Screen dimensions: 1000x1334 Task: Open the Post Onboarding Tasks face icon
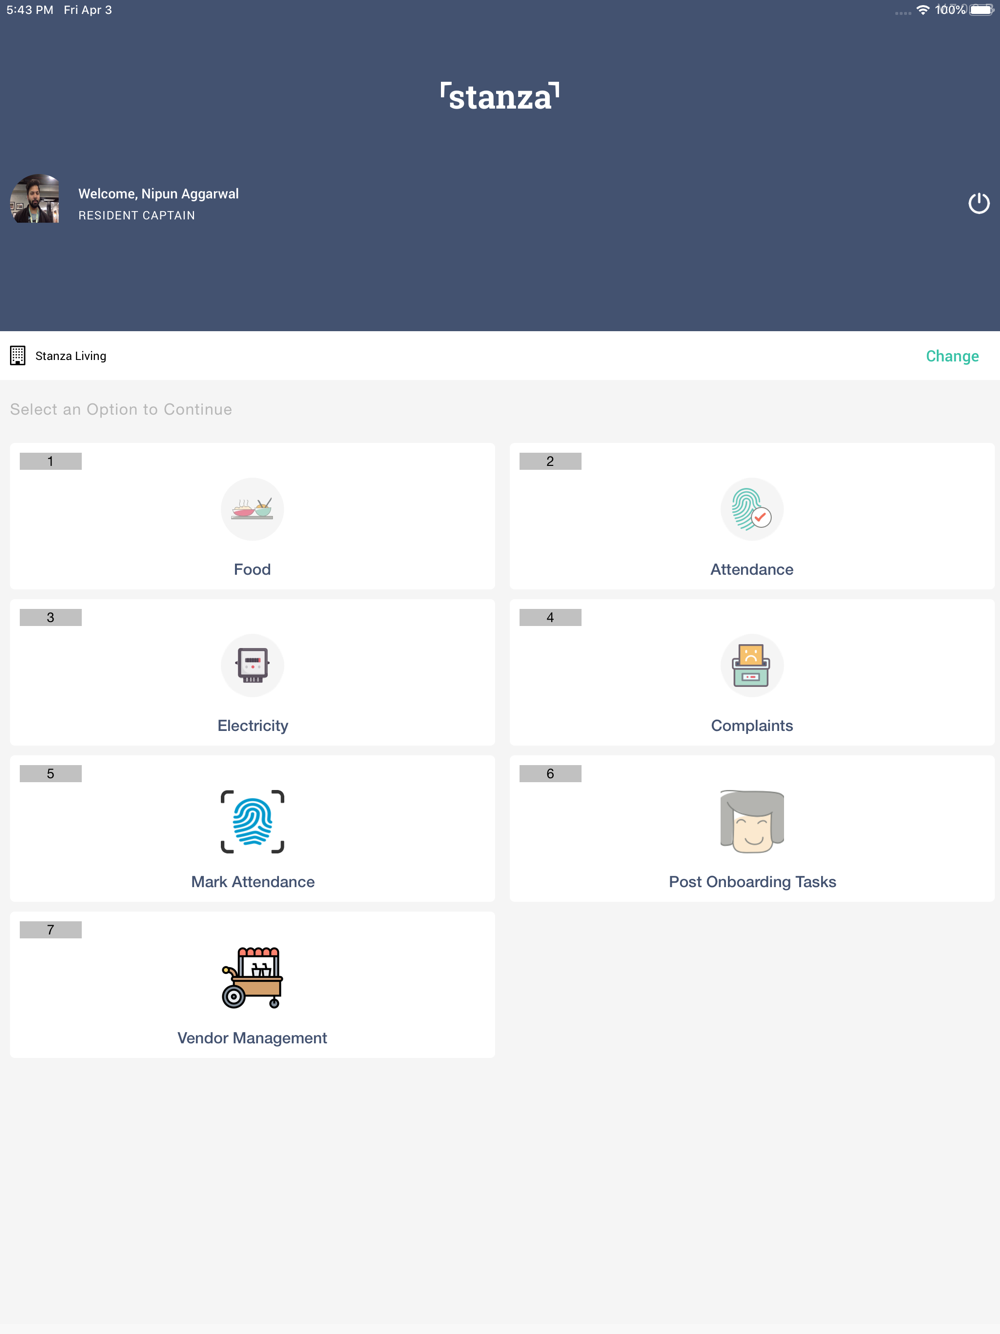(x=752, y=822)
